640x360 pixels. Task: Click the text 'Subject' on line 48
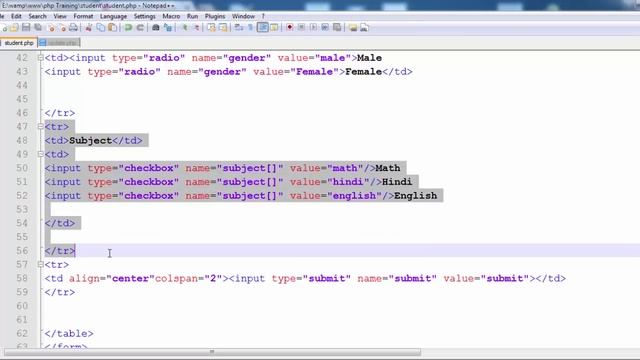(91, 141)
